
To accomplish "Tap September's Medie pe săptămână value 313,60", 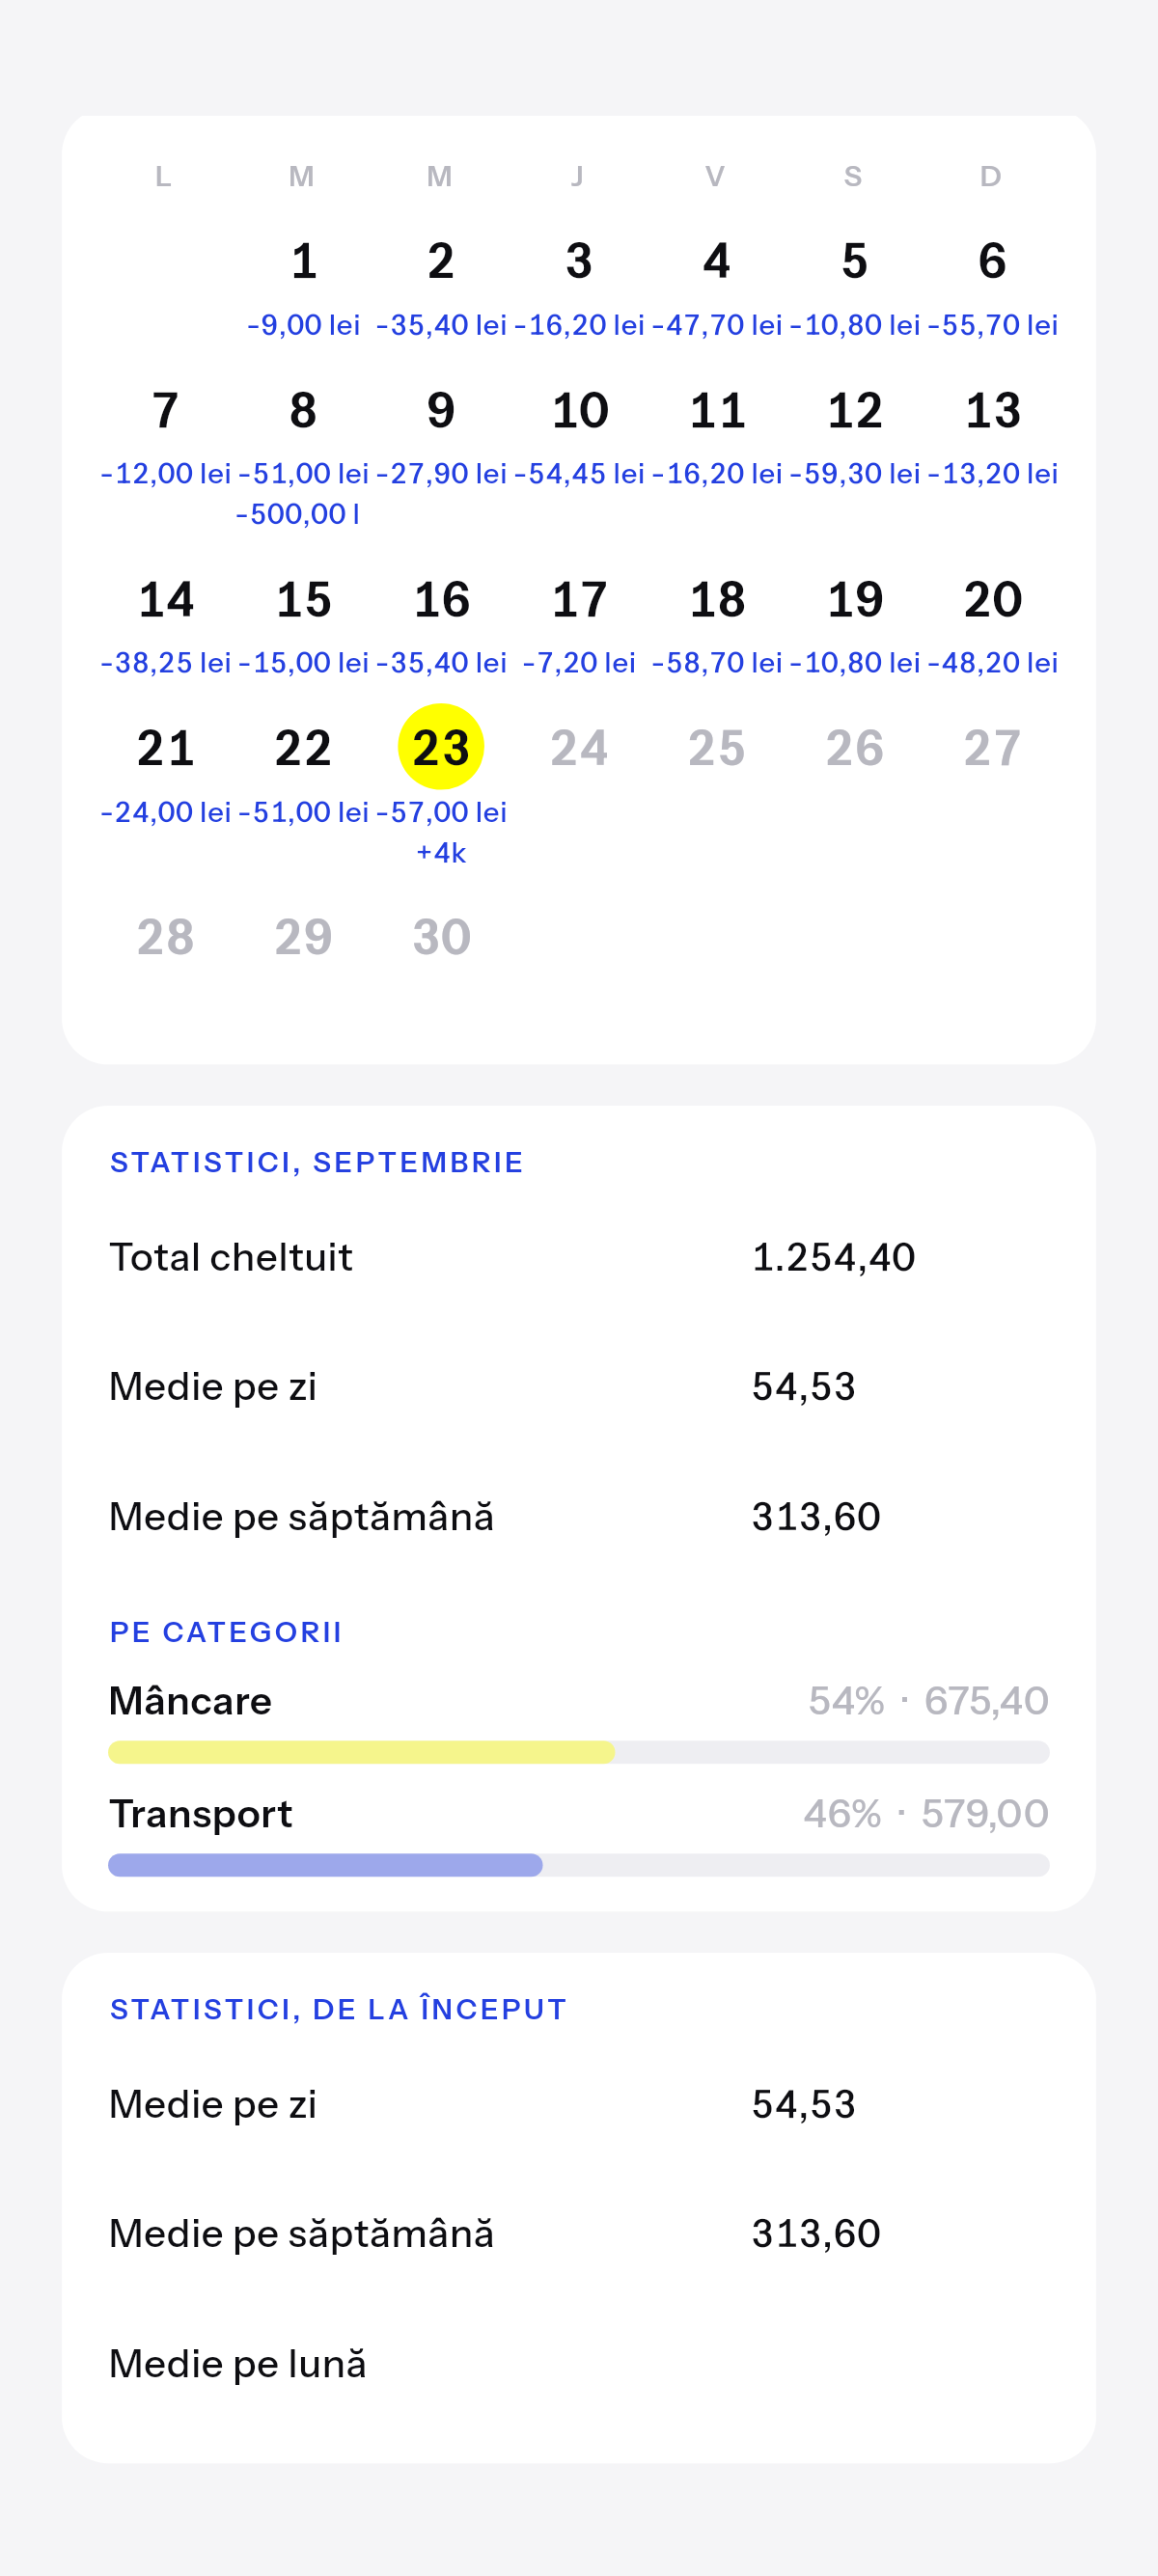I will pyautogui.click(x=816, y=1517).
